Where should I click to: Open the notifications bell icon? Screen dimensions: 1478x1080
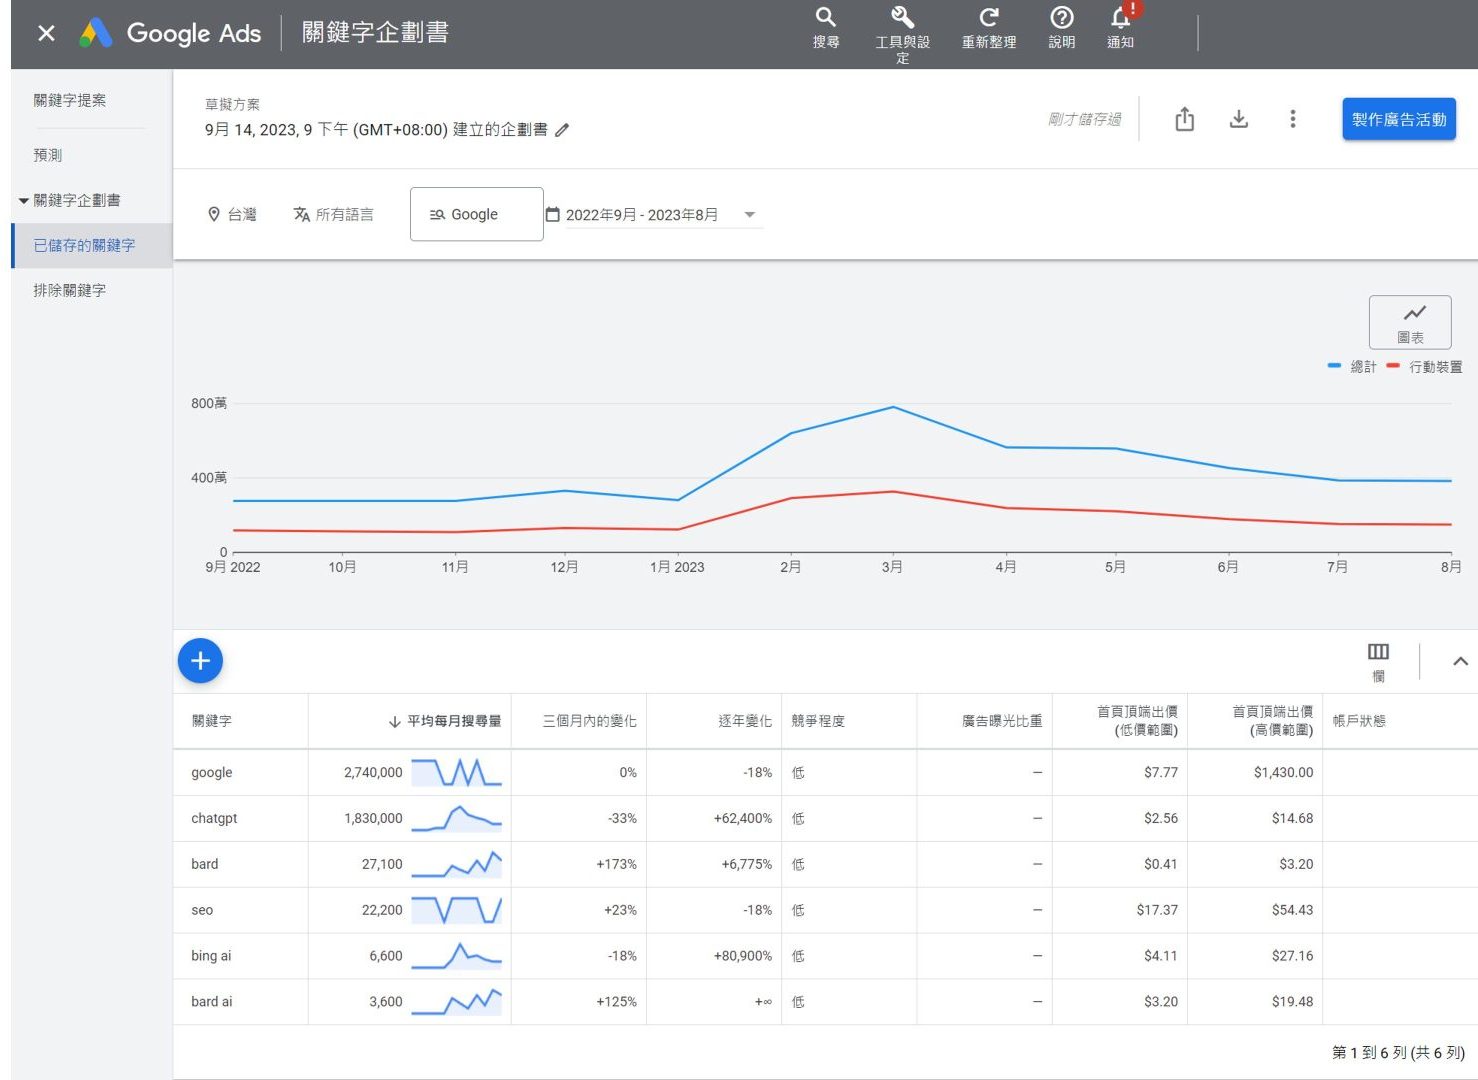1120,19
